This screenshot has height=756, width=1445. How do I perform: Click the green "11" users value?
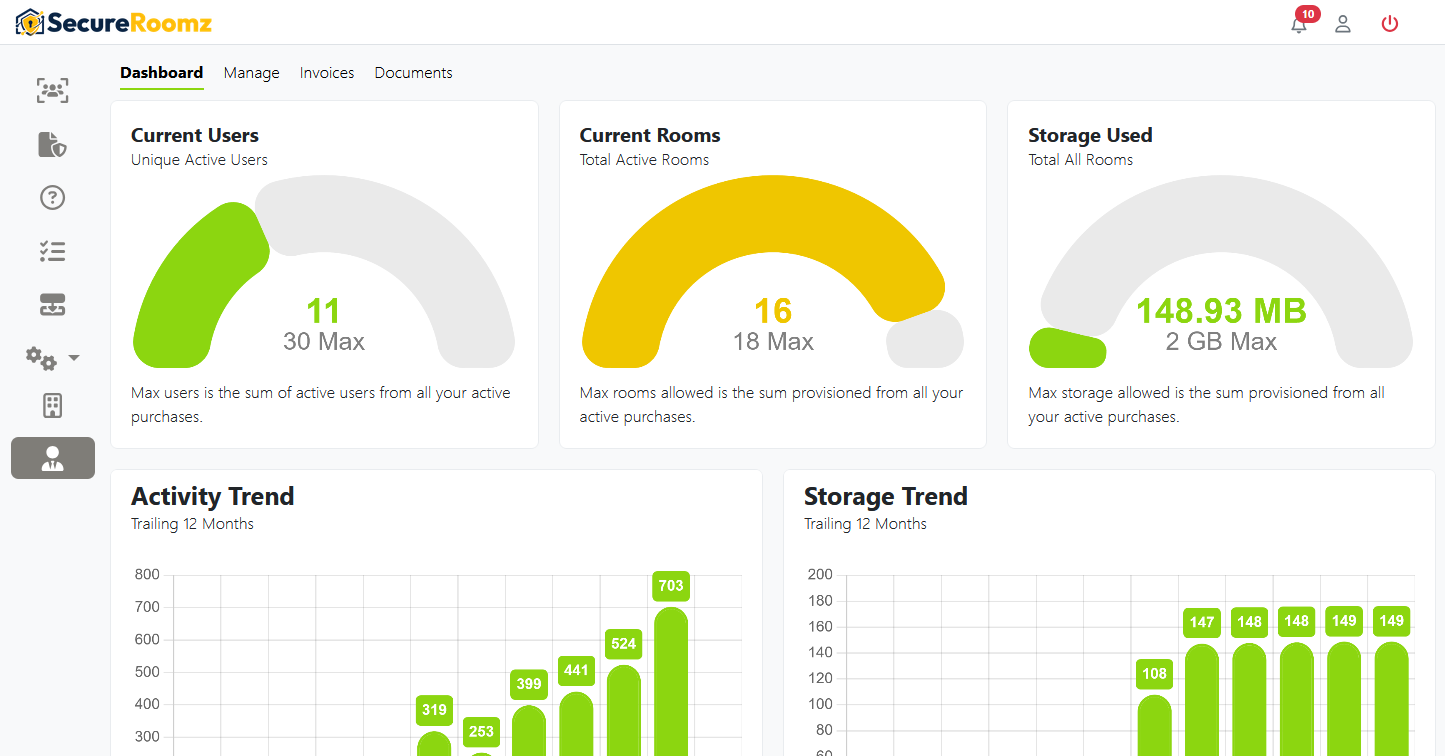pos(323,311)
